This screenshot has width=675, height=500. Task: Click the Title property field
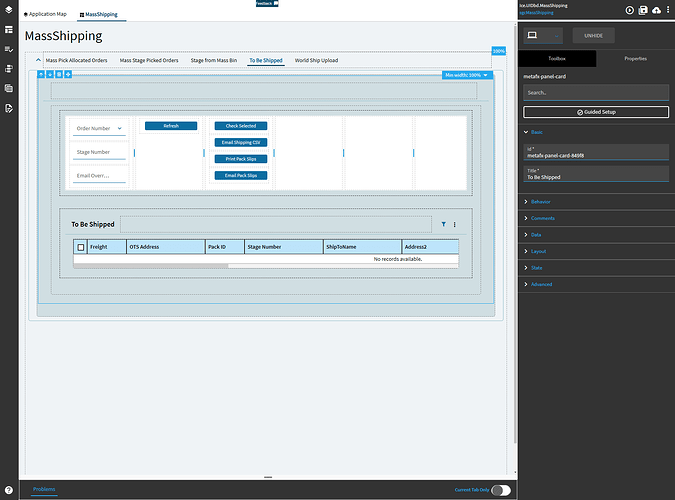[x=596, y=174]
